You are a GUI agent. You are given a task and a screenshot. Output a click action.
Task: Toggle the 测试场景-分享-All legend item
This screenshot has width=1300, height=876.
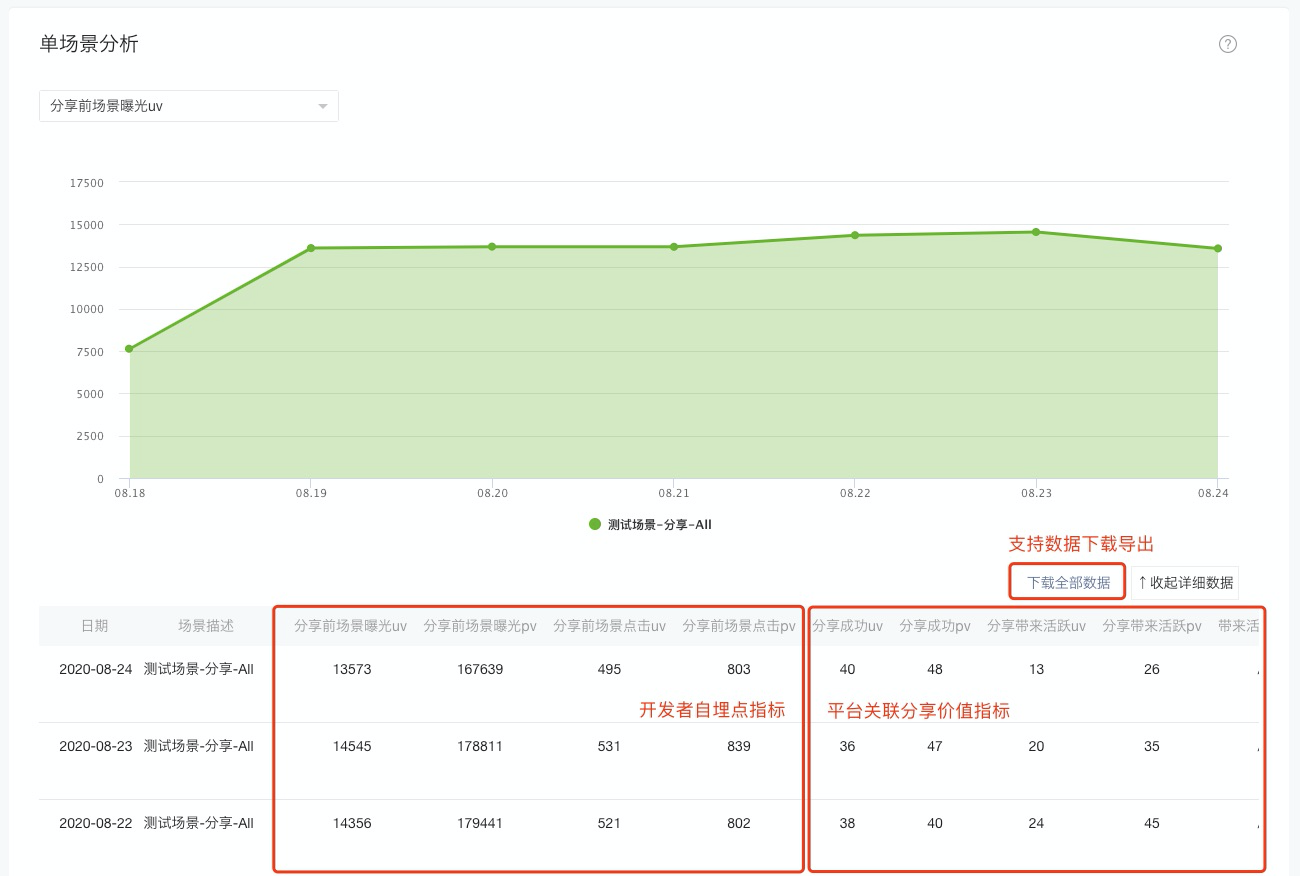point(659,524)
